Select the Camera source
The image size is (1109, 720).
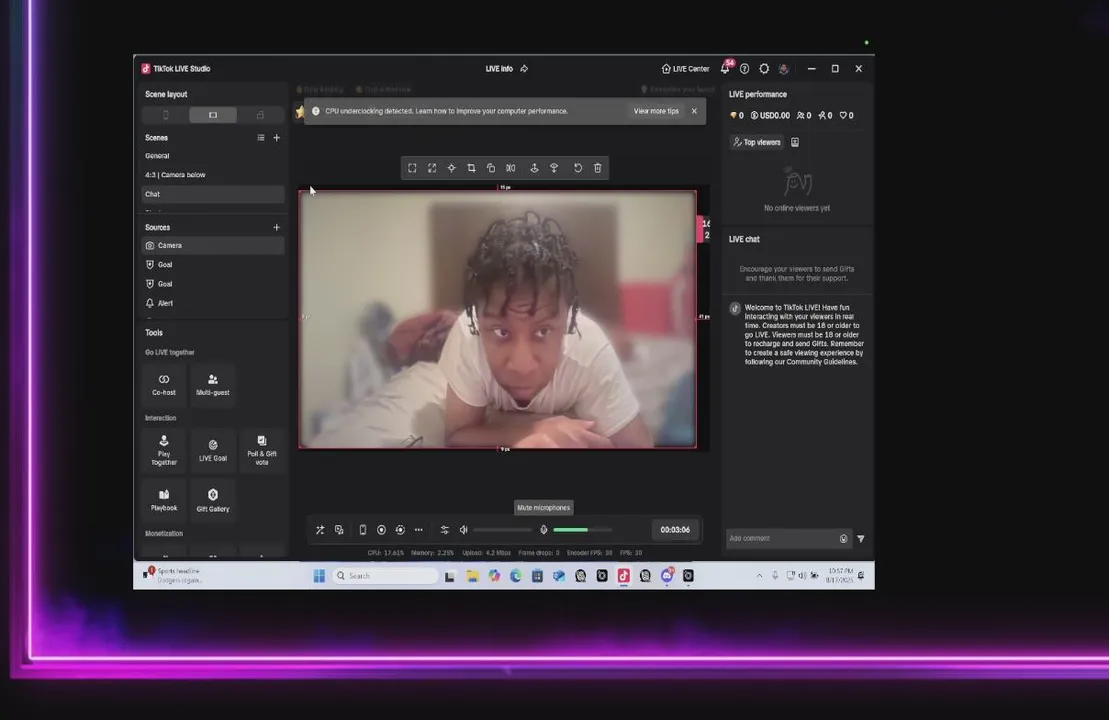pyautogui.click(x=213, y=245)
